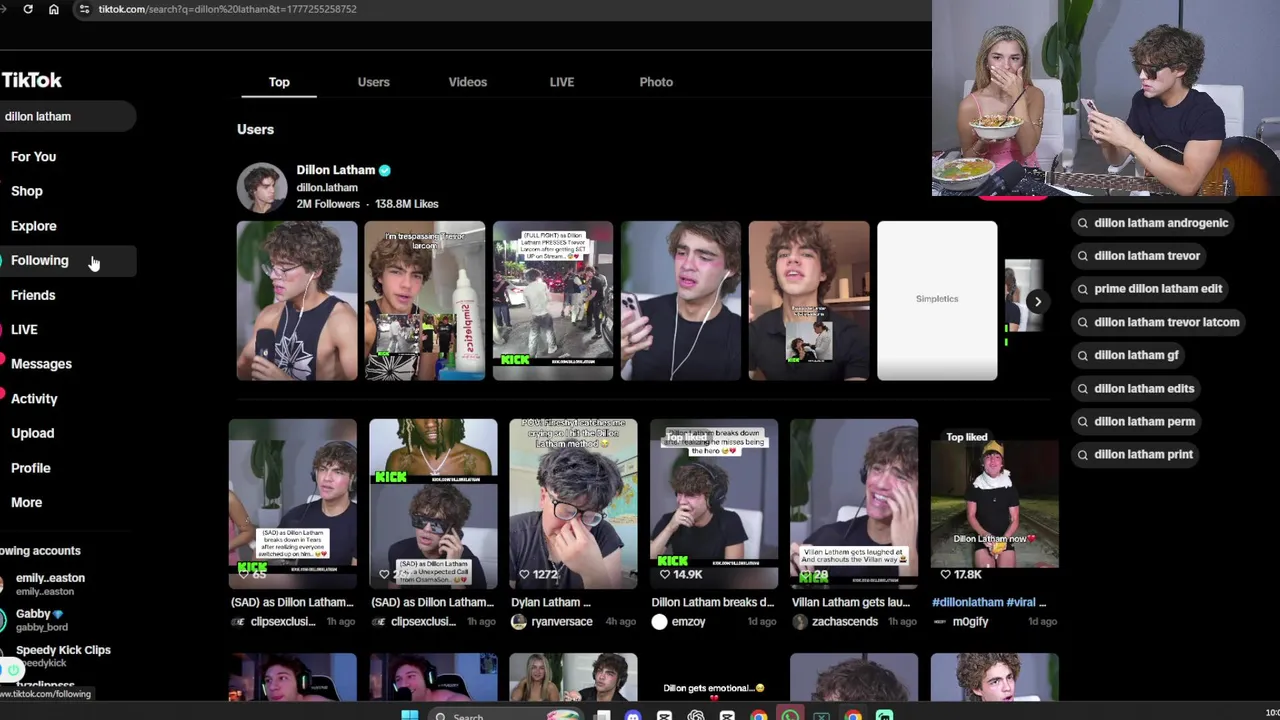Click heart icon on 14.9K likes video
Image resolution: width=1280 pixels, height=720 pixels.
tap(664, 574)
